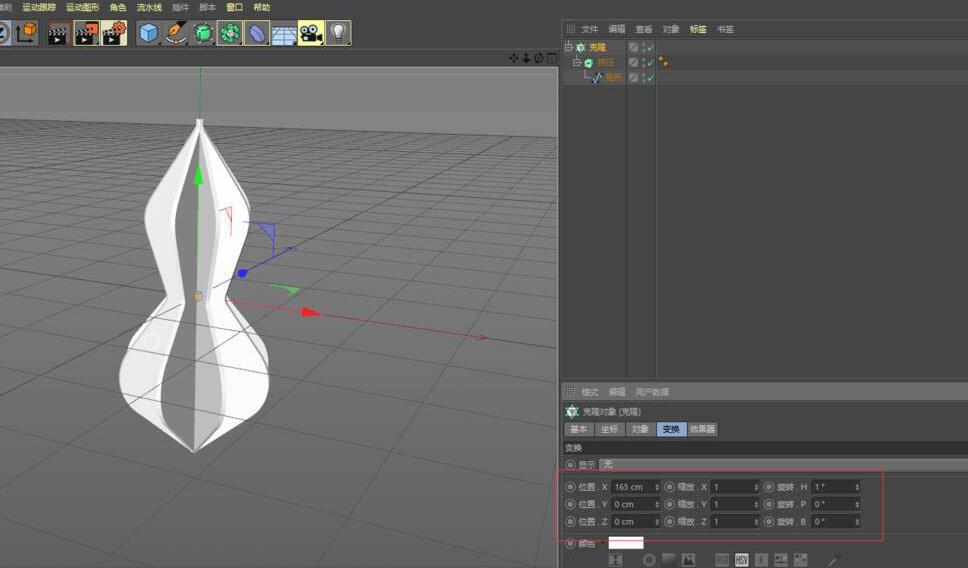Toggle visibility dots of Cloner object
The image size is (968, 568).
pyautogui.click(x=643, y=47)
